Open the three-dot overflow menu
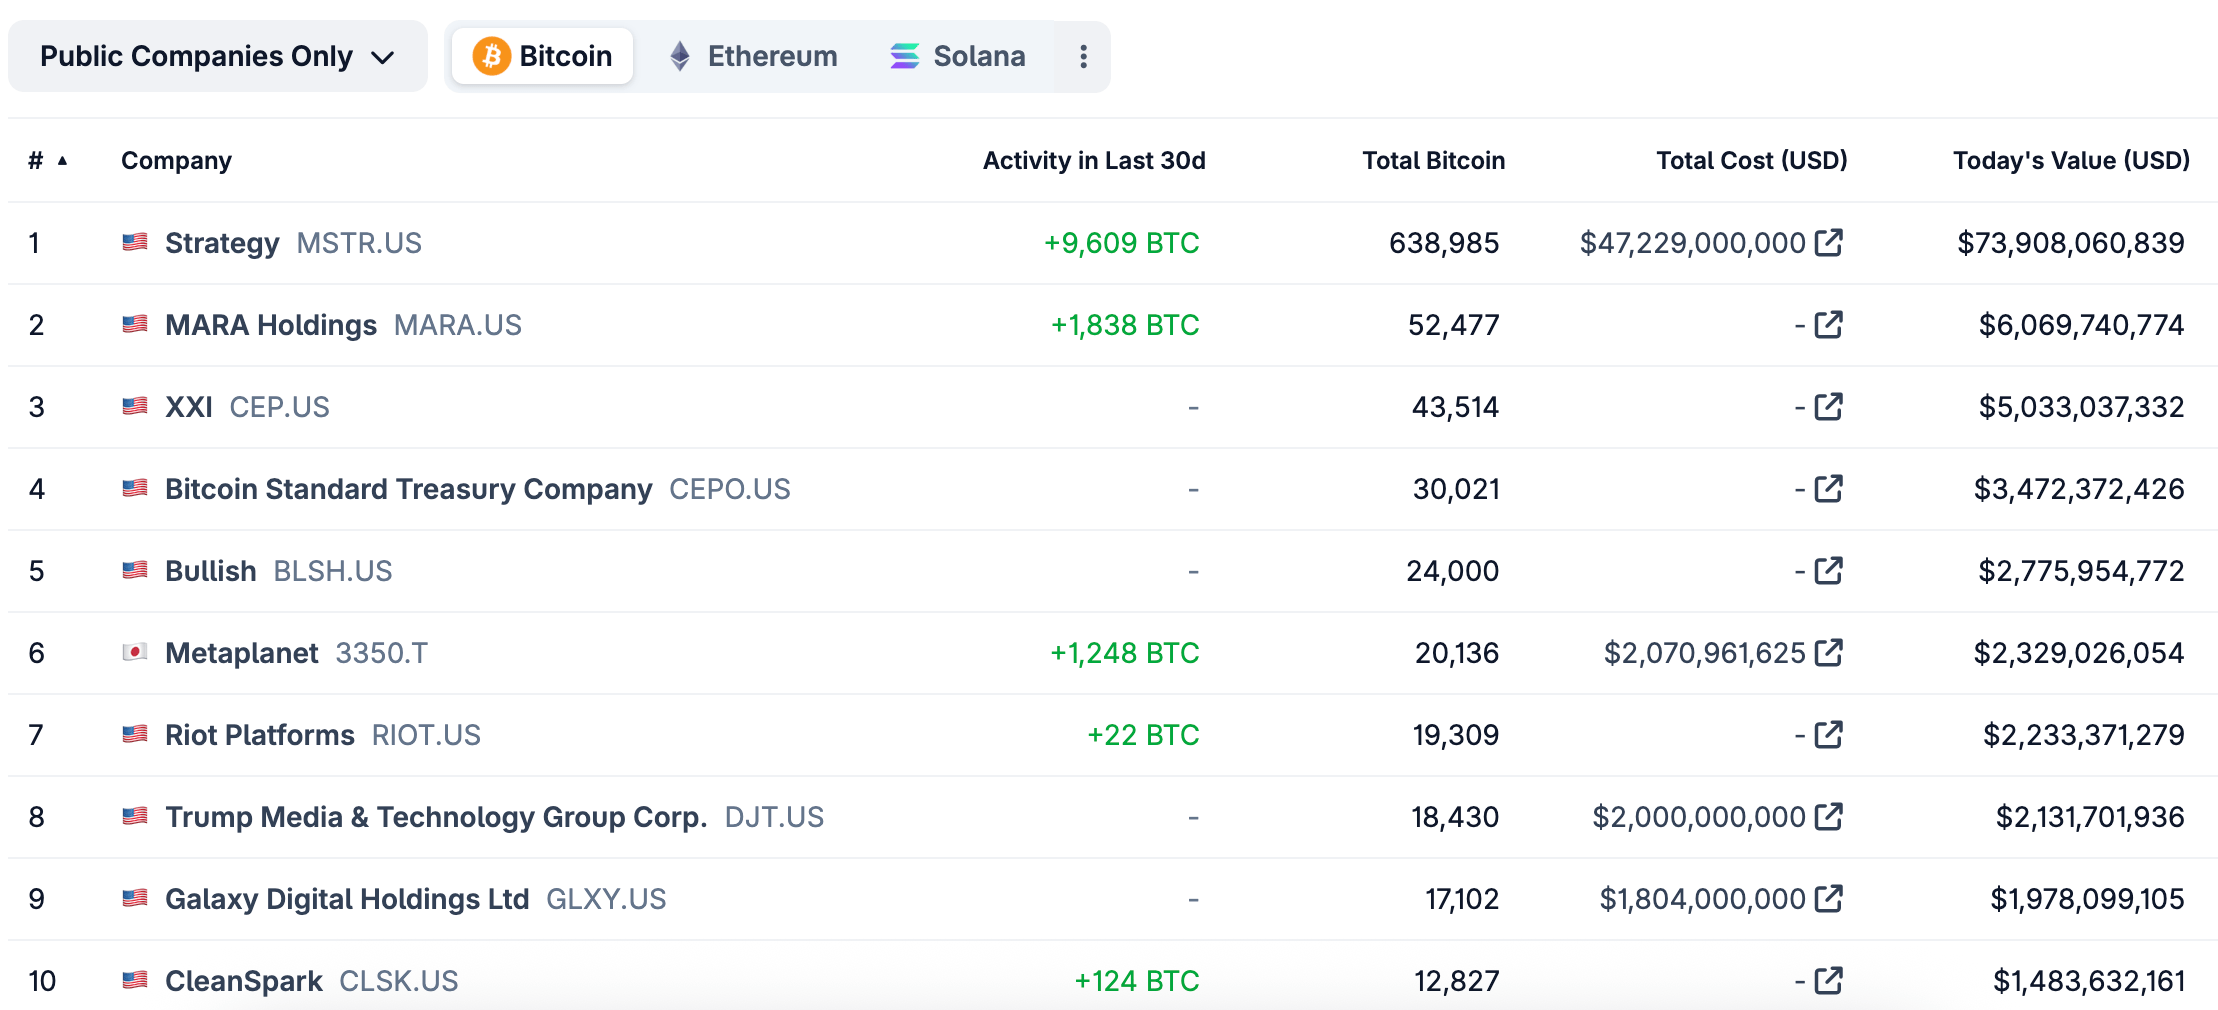This screenshot has height=1010, width=2218. [1083, 56]
